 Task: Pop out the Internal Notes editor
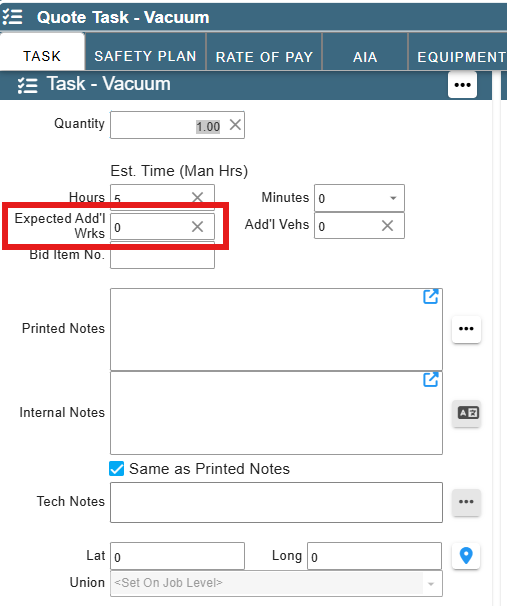tap(430, 380)
